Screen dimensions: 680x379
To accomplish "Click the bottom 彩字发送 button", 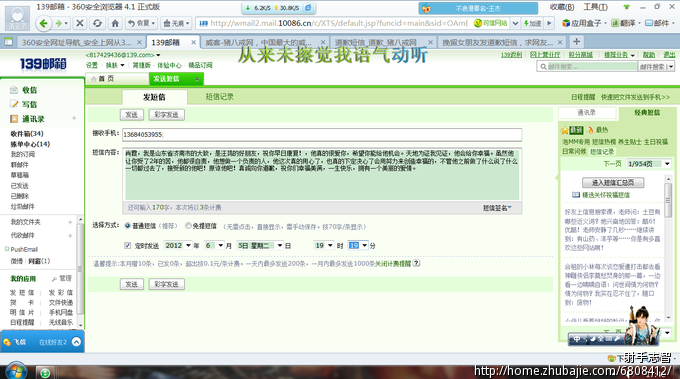I will (x=167, y=284).
